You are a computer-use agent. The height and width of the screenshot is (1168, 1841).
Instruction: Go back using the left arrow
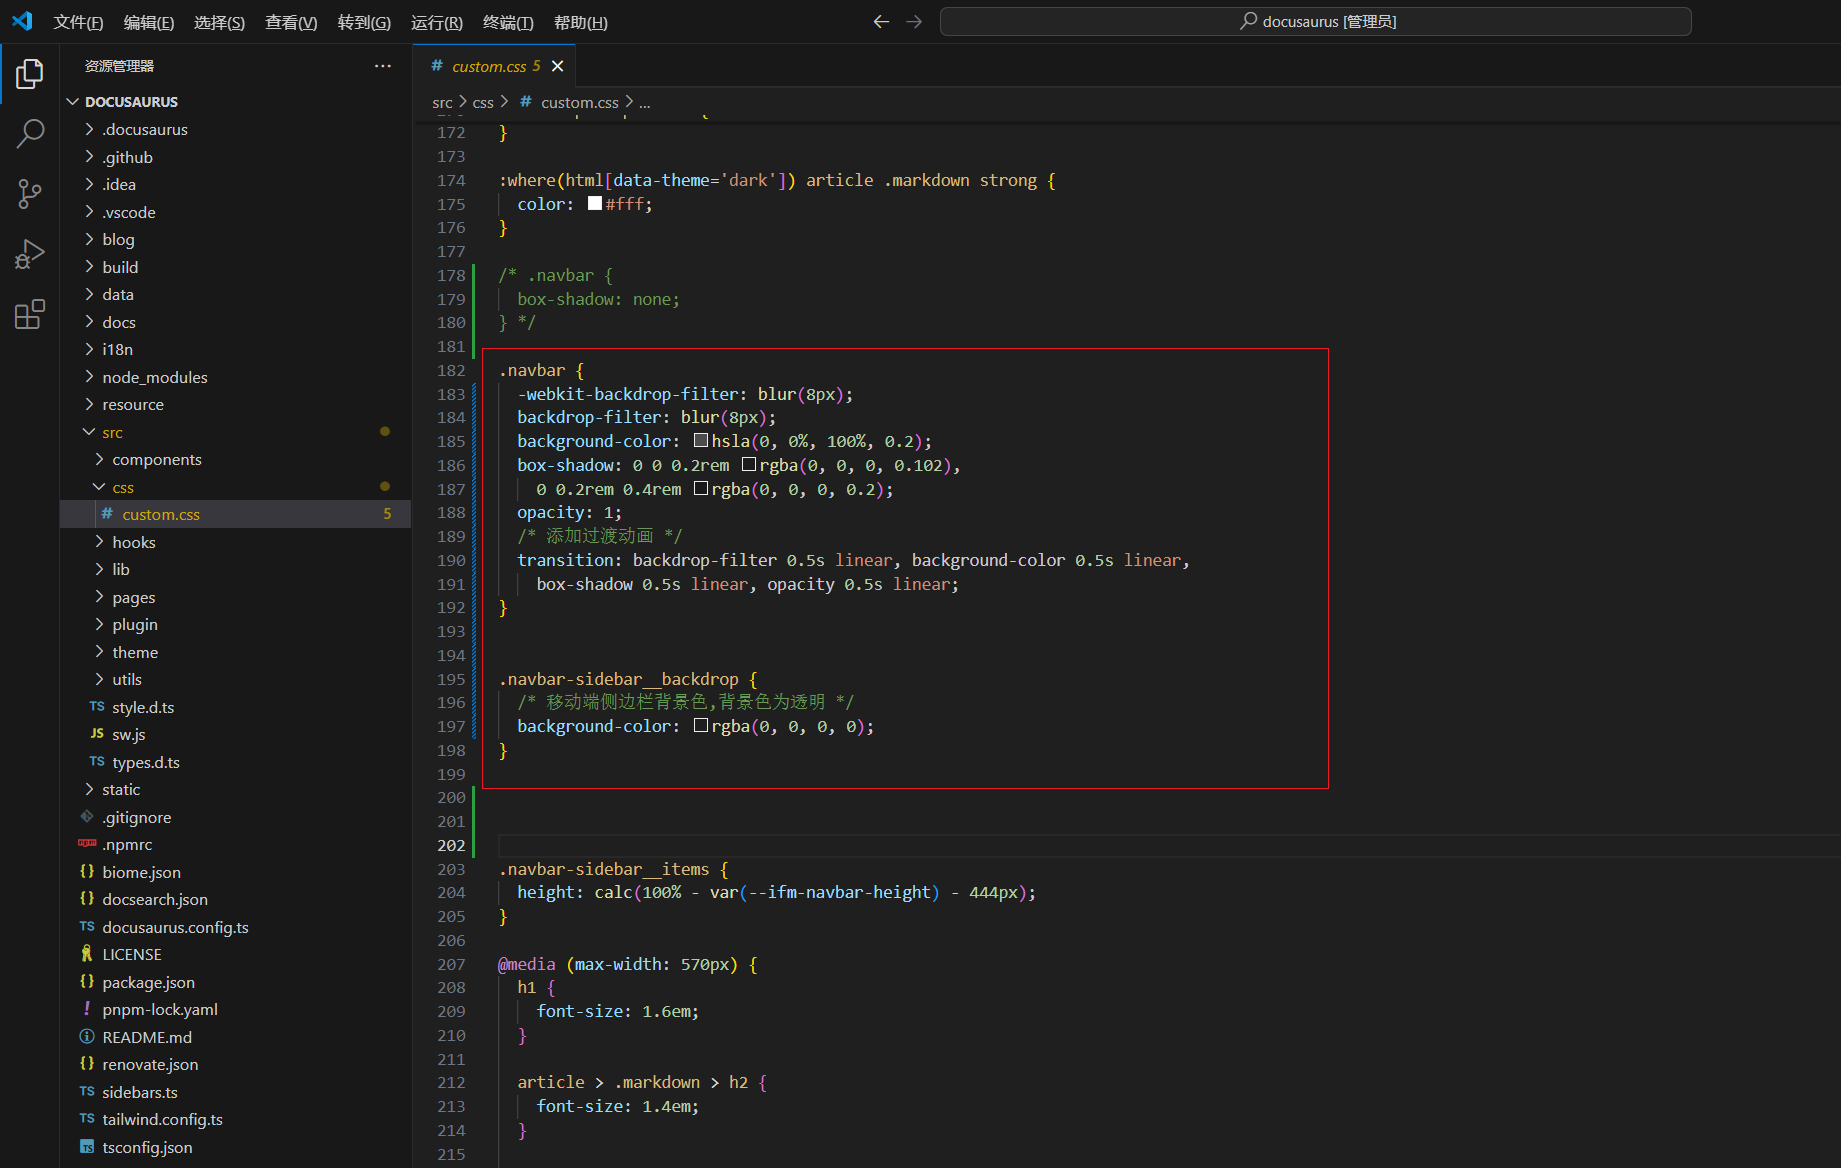[x=881, y=21]
